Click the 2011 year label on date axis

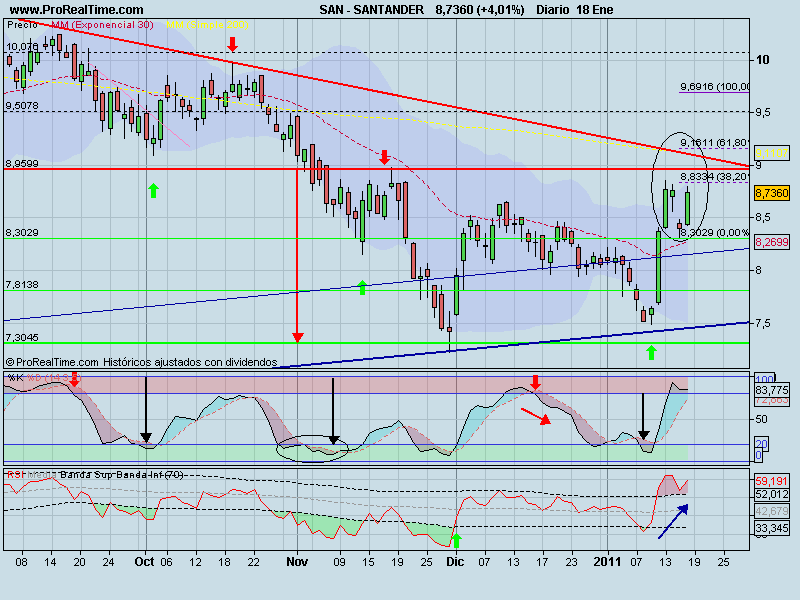pyautogui.click(x=607, y=562)
